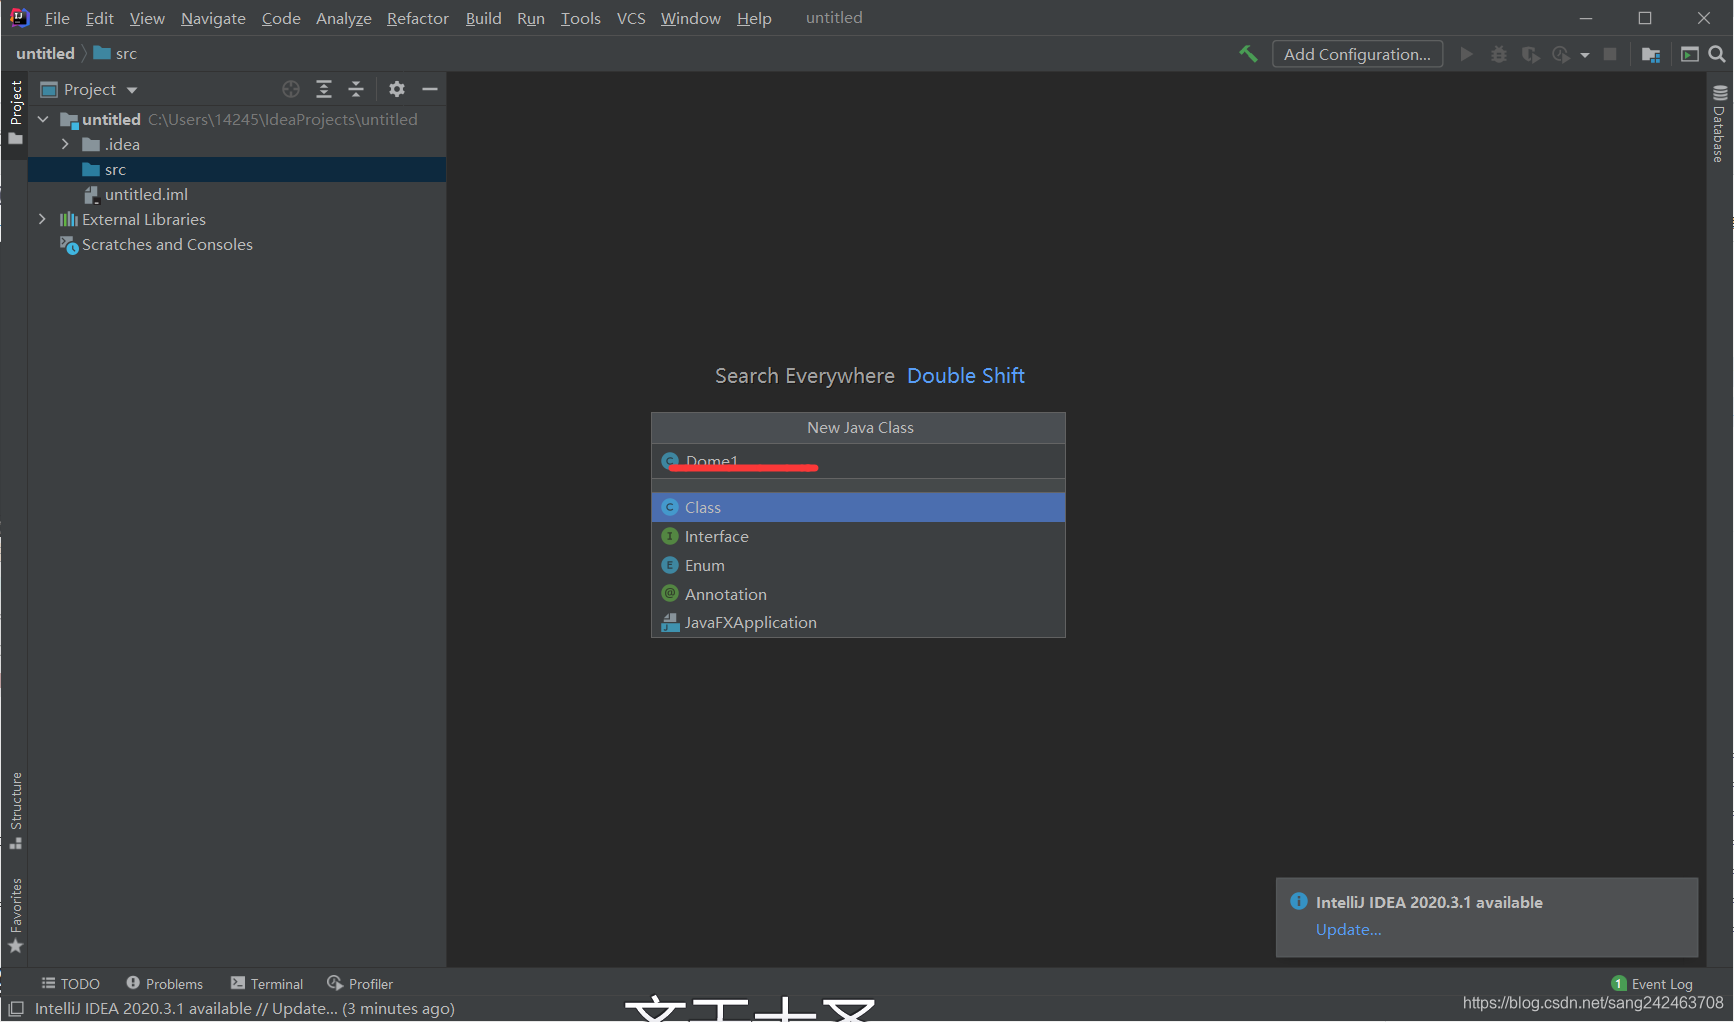The image size is (1734, 1022).
Task: Click the IntelliJ IDEA 2020.3.1 available notification title
Action: coord(1429,902)
